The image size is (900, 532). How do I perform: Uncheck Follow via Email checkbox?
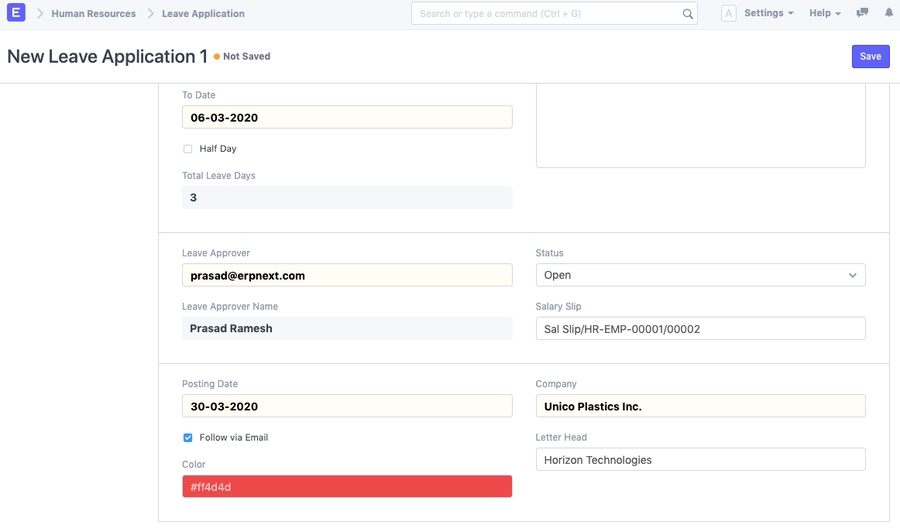coord(188,438)
